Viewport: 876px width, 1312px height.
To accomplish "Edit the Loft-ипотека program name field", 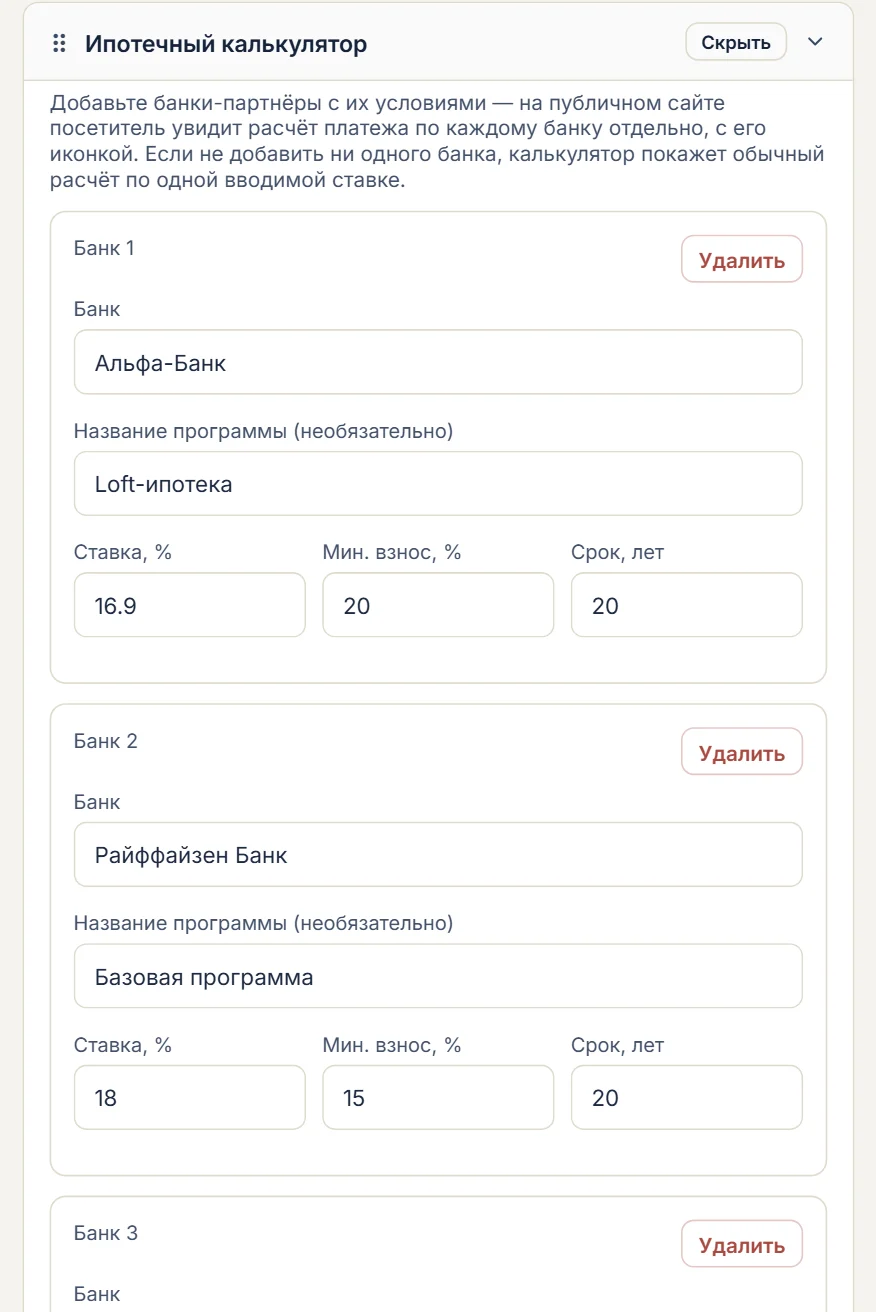I will point(438,484).
